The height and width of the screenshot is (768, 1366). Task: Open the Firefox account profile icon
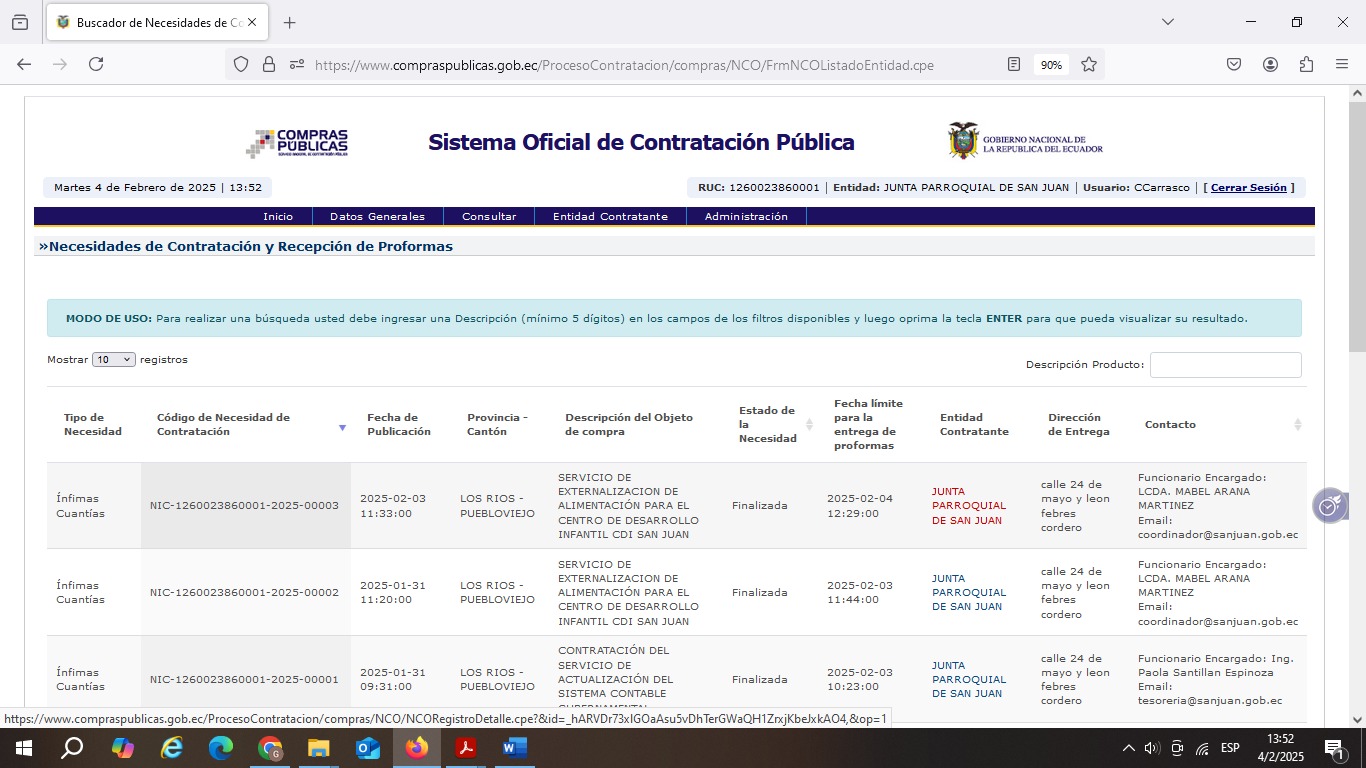(1270, 64)
